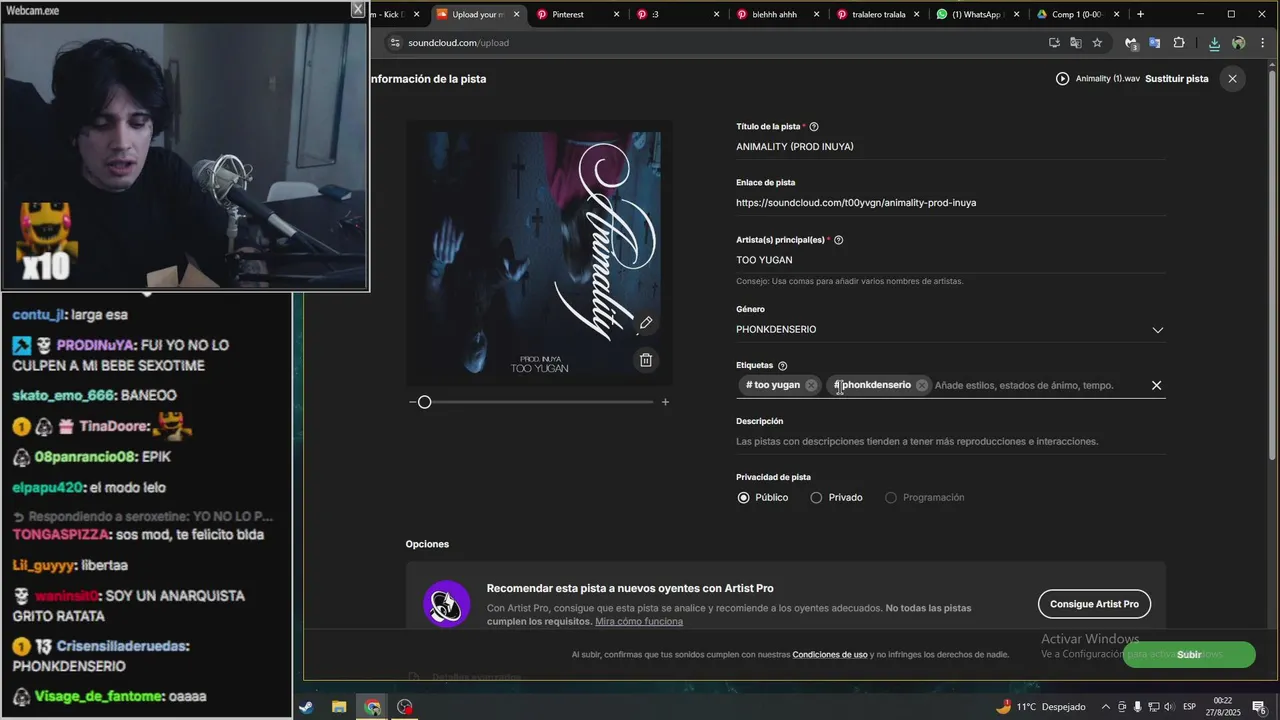
Task: Click the Título de la pista input field
Action: 950,147
